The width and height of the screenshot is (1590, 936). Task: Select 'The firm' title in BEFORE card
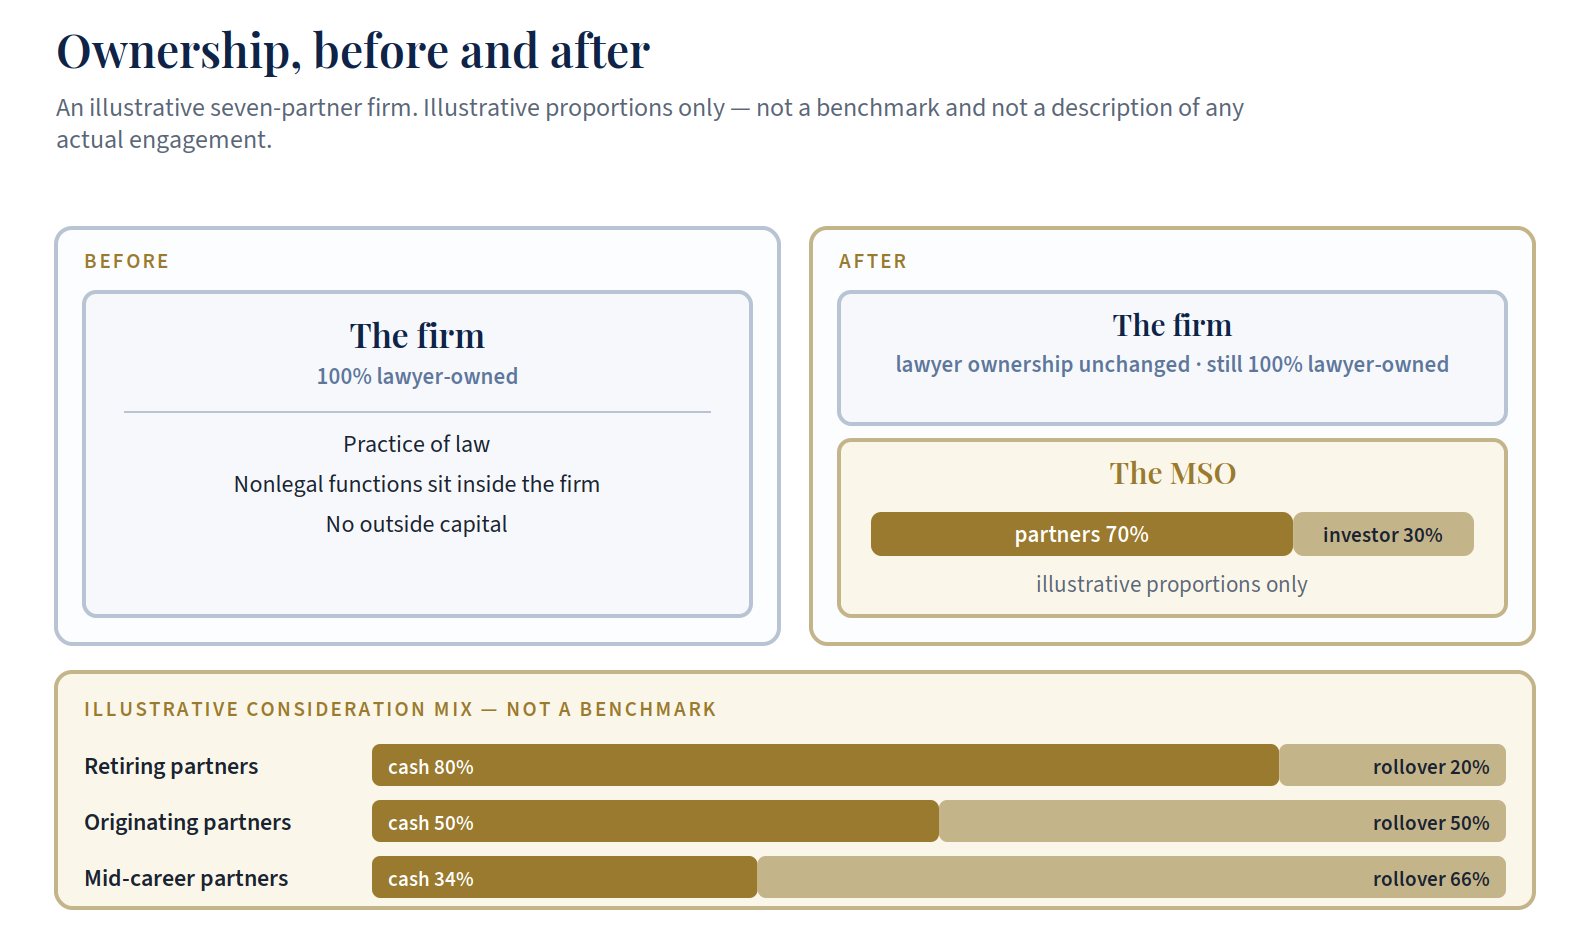point(417,336)
